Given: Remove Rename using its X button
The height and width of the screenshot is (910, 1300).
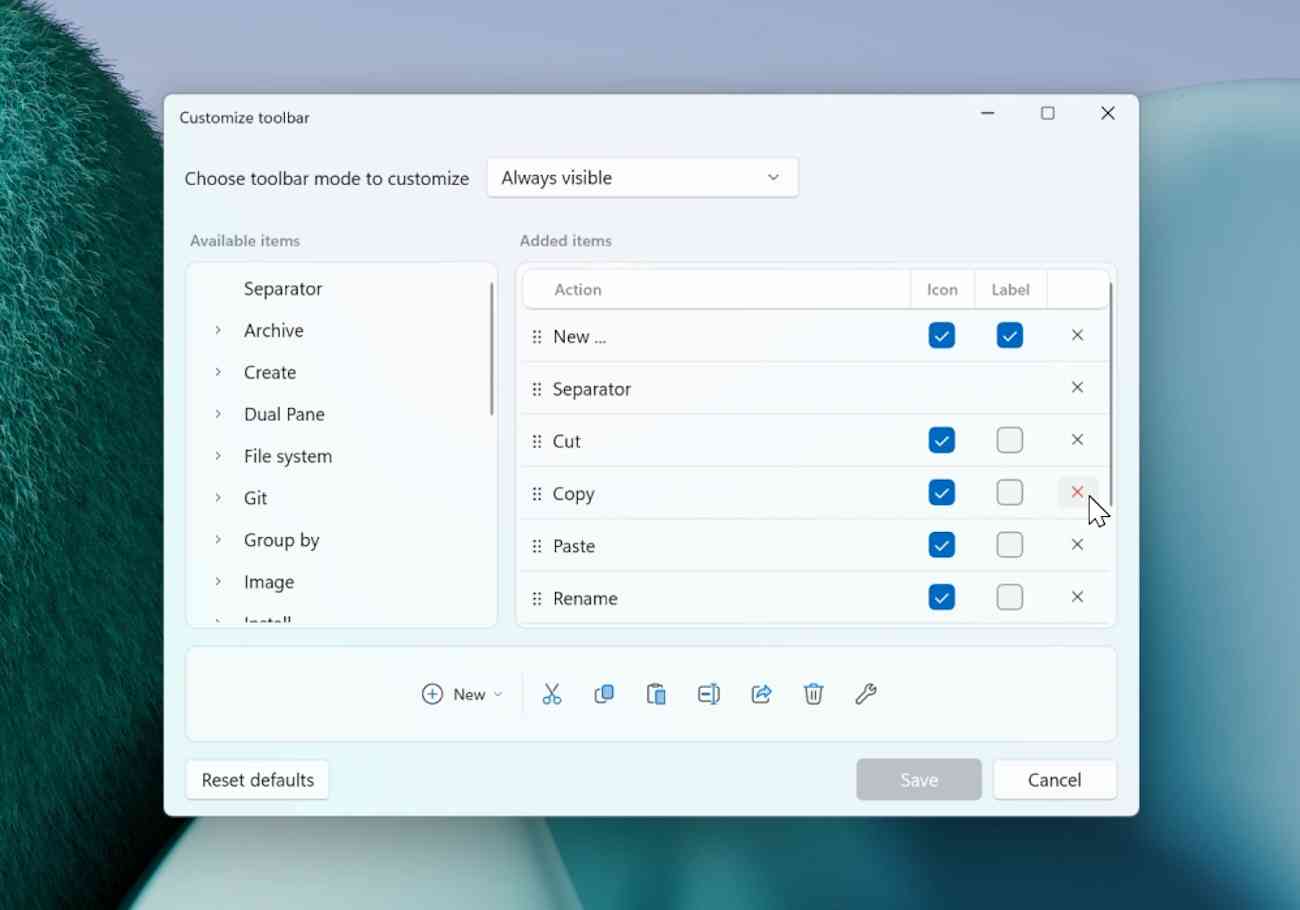Looking at the screenshot, I should [1077, 597].
